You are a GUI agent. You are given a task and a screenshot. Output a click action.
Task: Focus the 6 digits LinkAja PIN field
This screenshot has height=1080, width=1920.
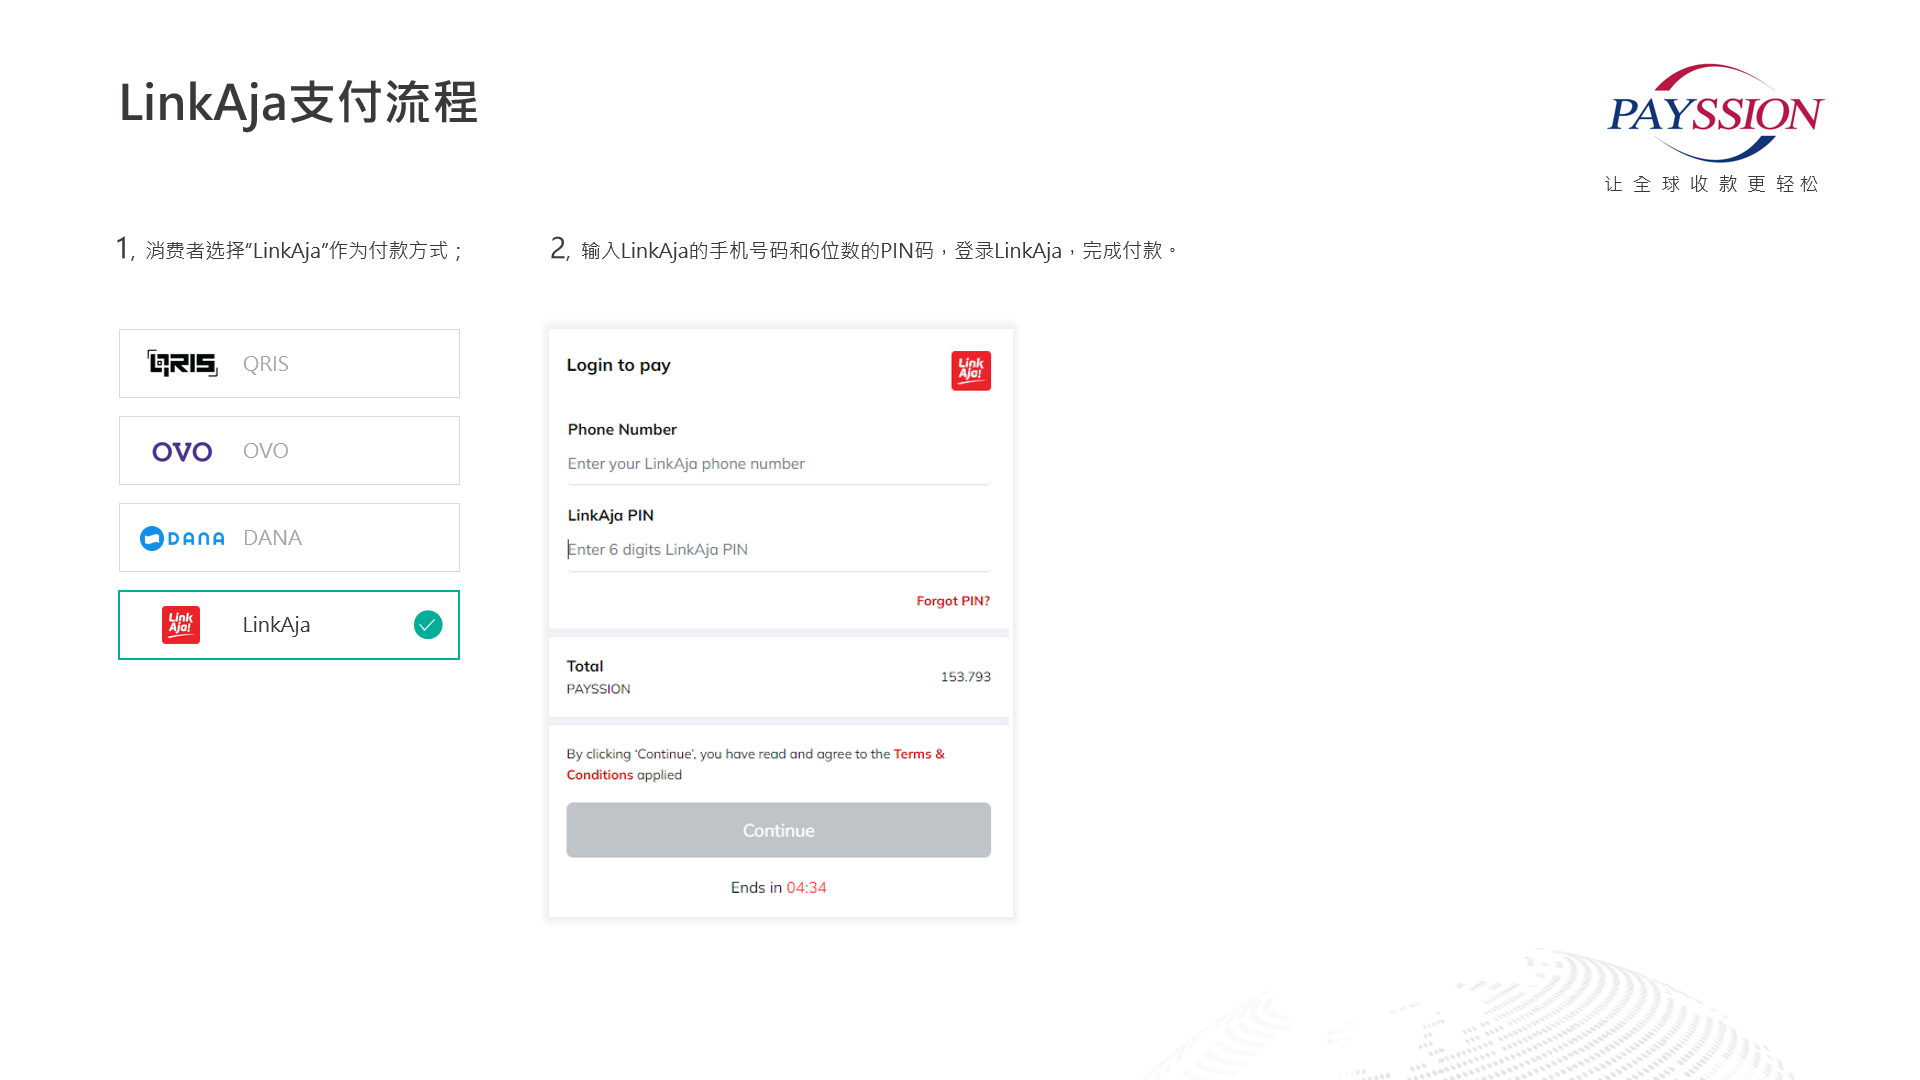778,550
